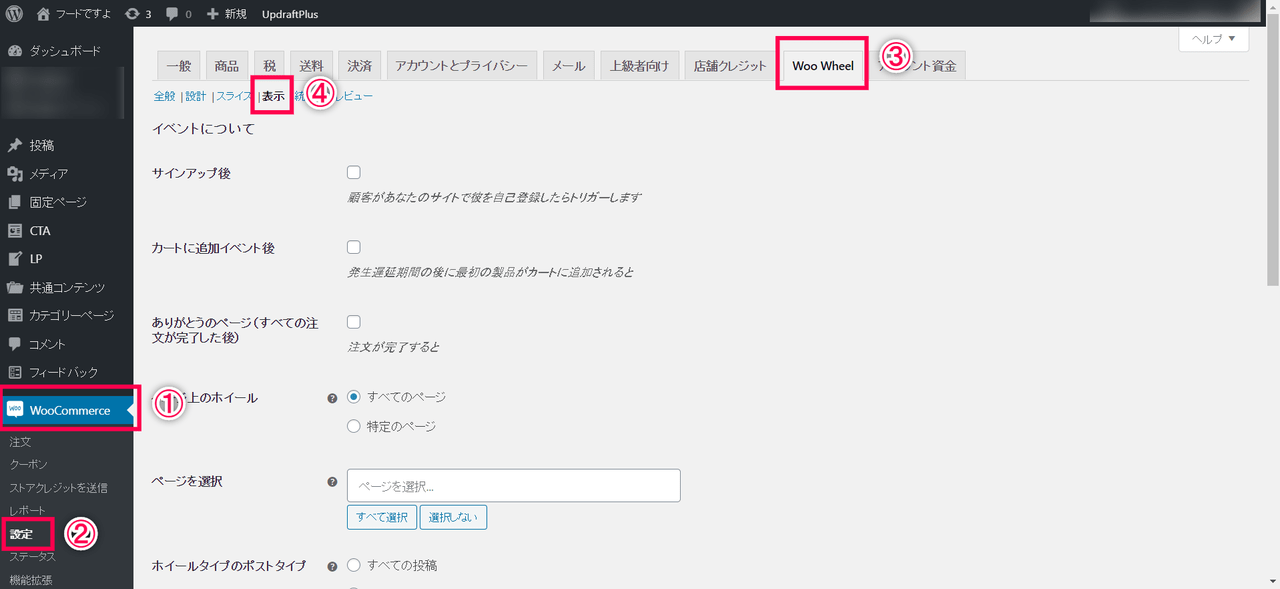Viewport: 1280px width, 589px height.
Task: Switch to the 一般 settings tab
Action: pyautogui.click(x=179, y=66)
